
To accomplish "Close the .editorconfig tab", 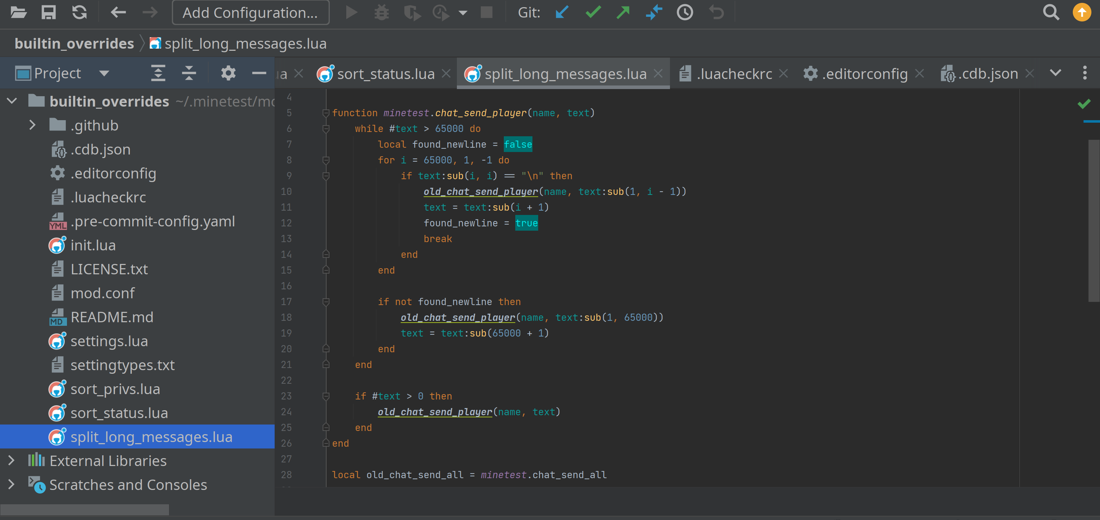I will coord(920,74).
